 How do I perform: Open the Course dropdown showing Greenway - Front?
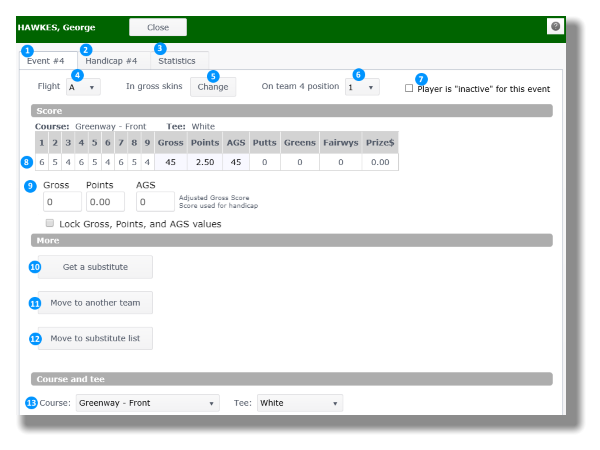[147, 403]
